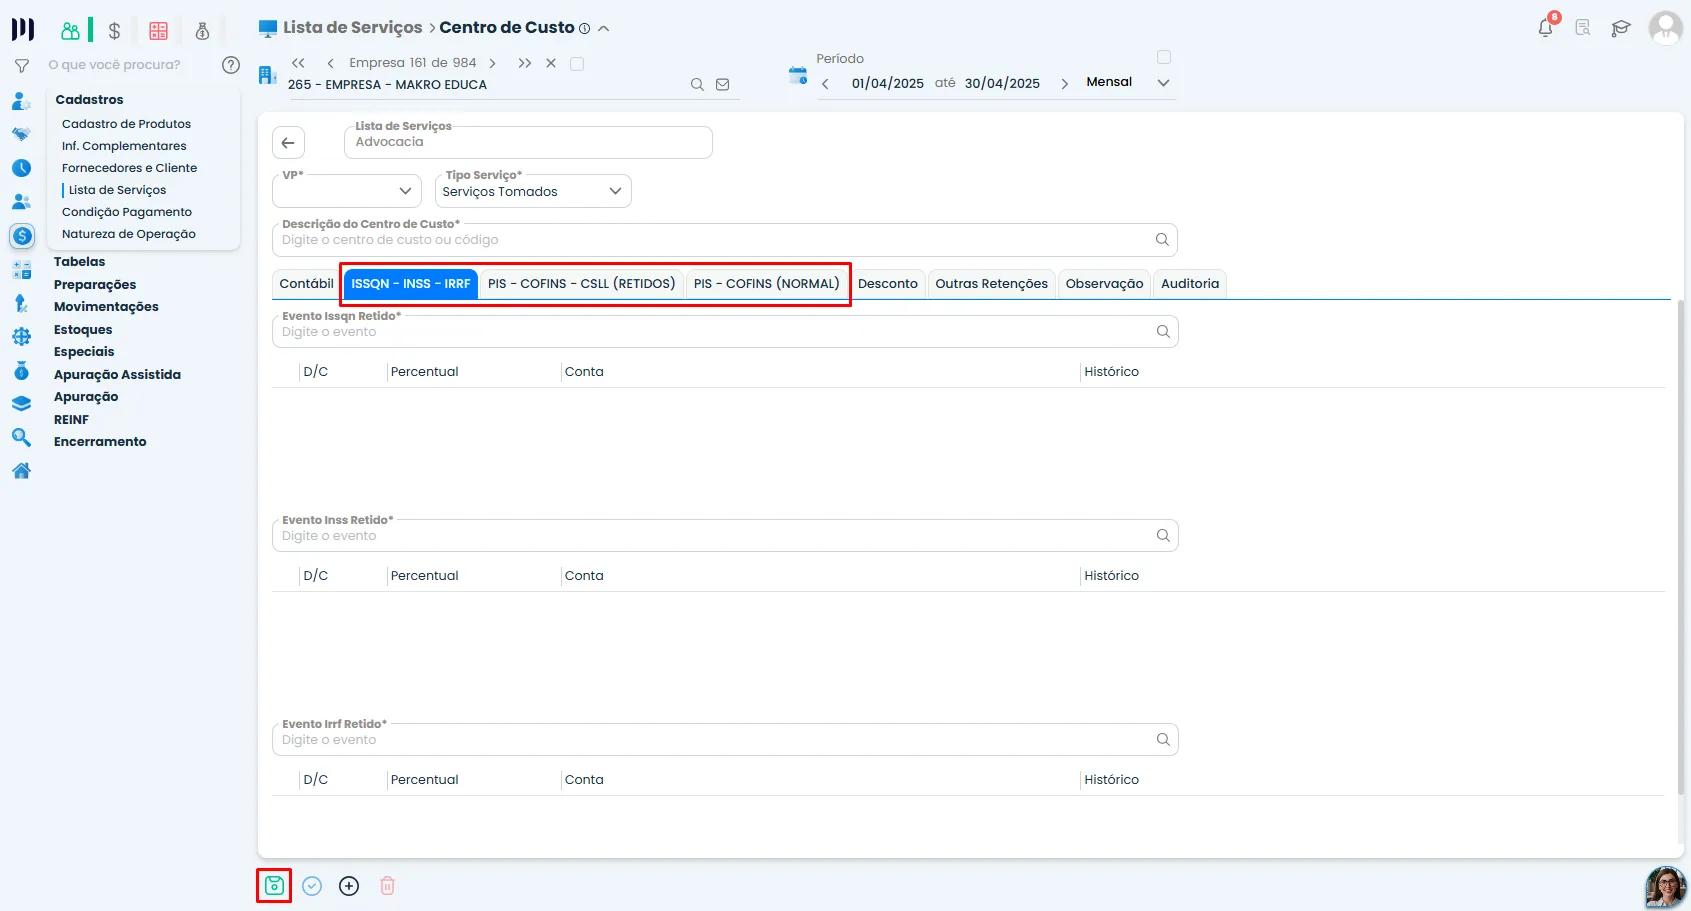Click the back arrow button beside Lista de Serviços
Viewport: 1691px width, 911px height.
288,143
